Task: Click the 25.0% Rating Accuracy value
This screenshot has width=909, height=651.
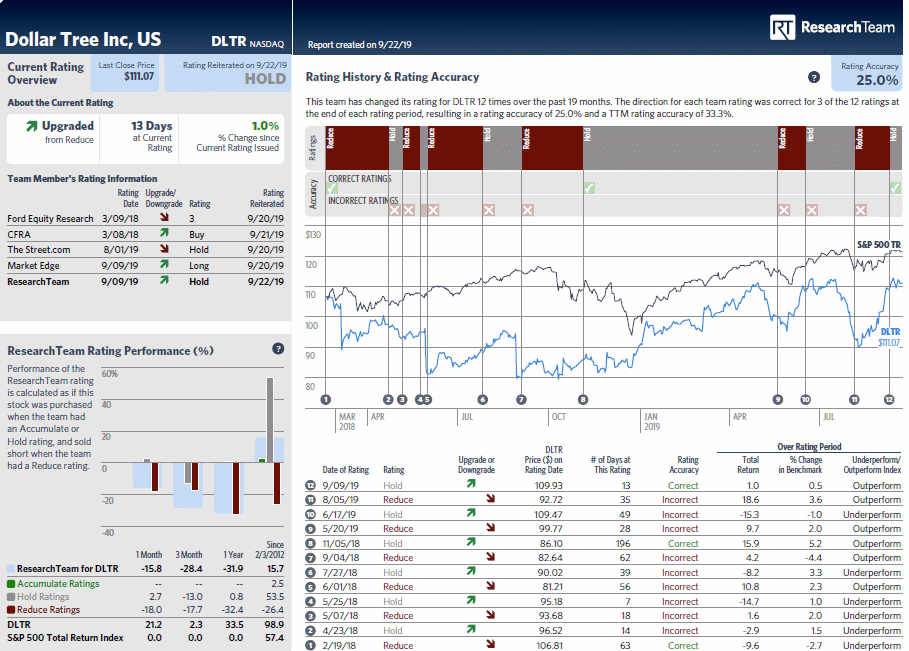Action: point(877,81)
